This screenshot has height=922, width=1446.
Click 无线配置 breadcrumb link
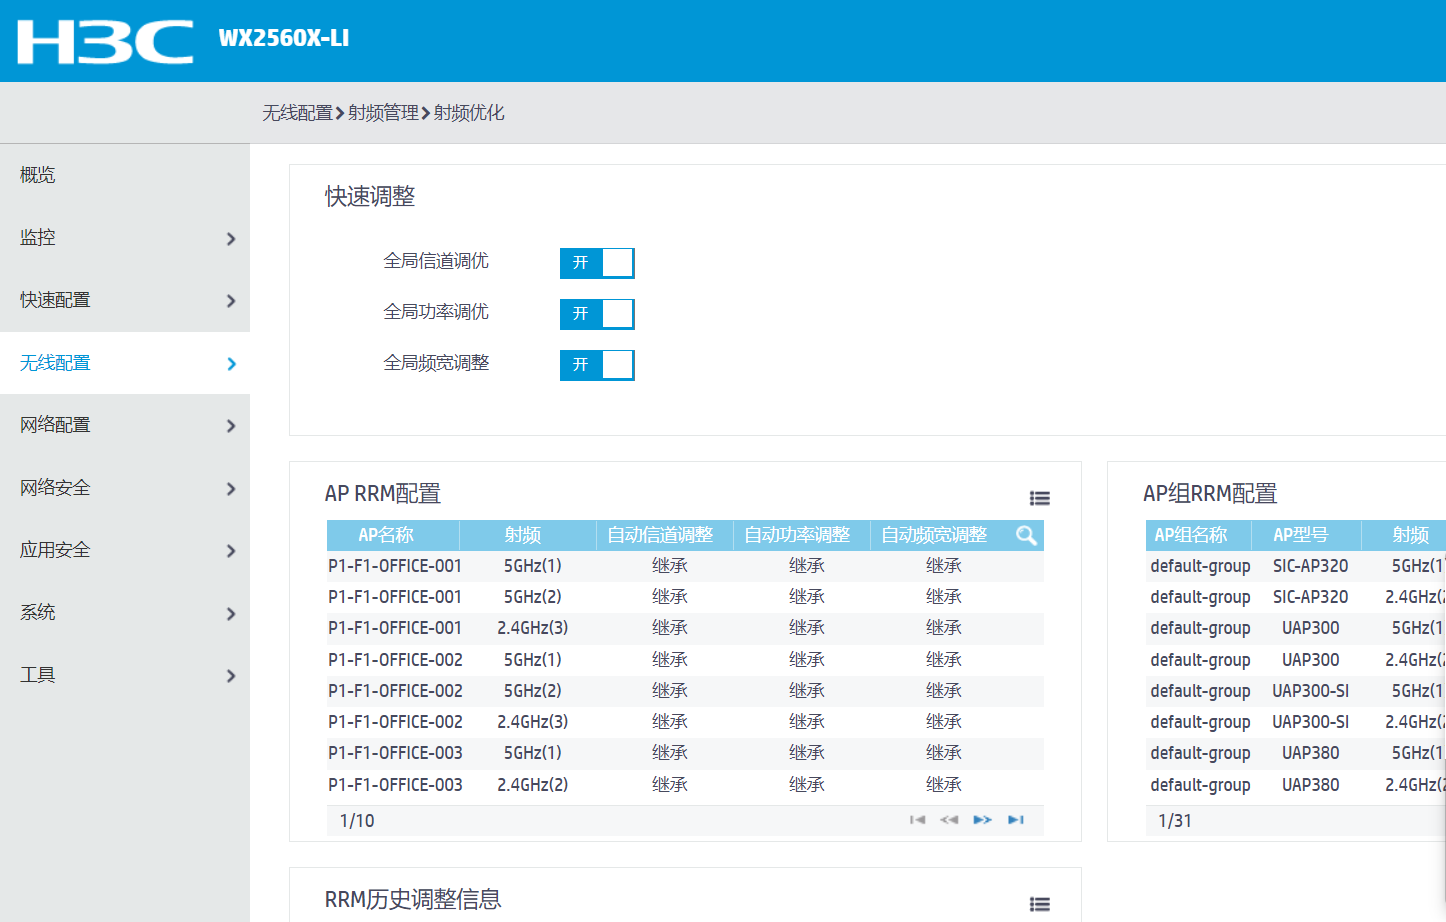[297, 113]
